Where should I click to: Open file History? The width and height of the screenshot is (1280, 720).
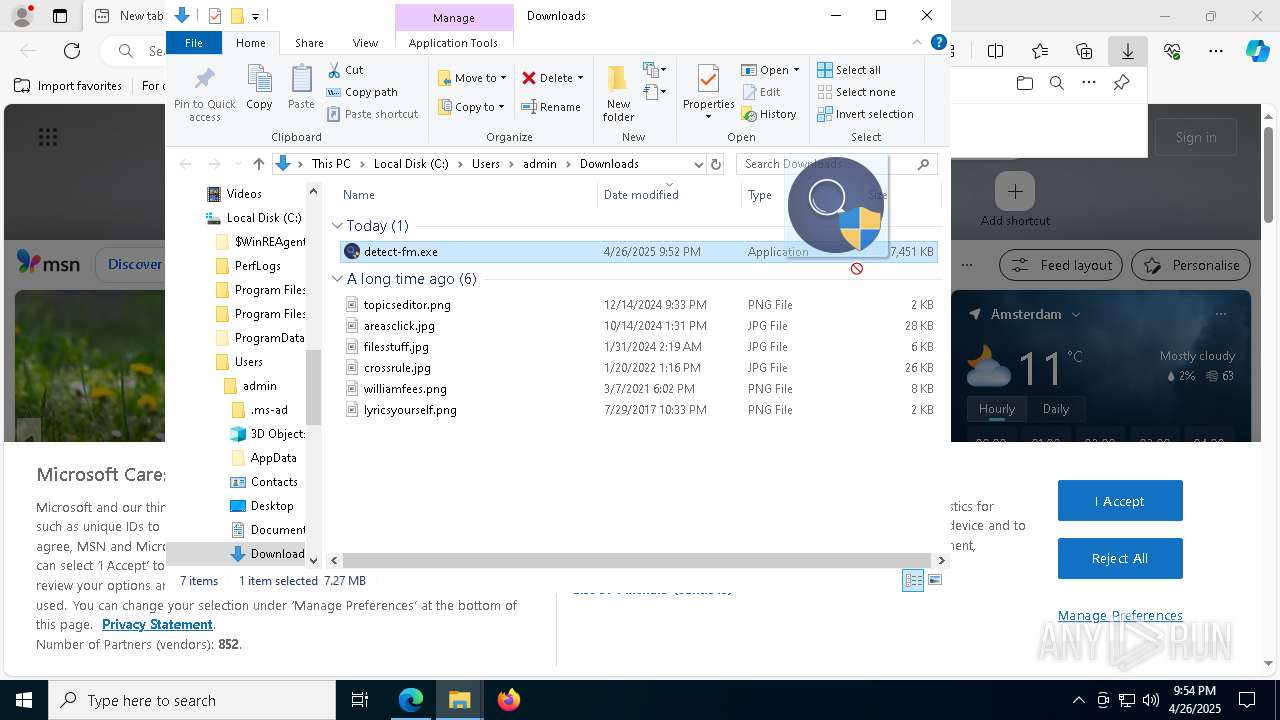pyautogui.click(x=769, y=114)
